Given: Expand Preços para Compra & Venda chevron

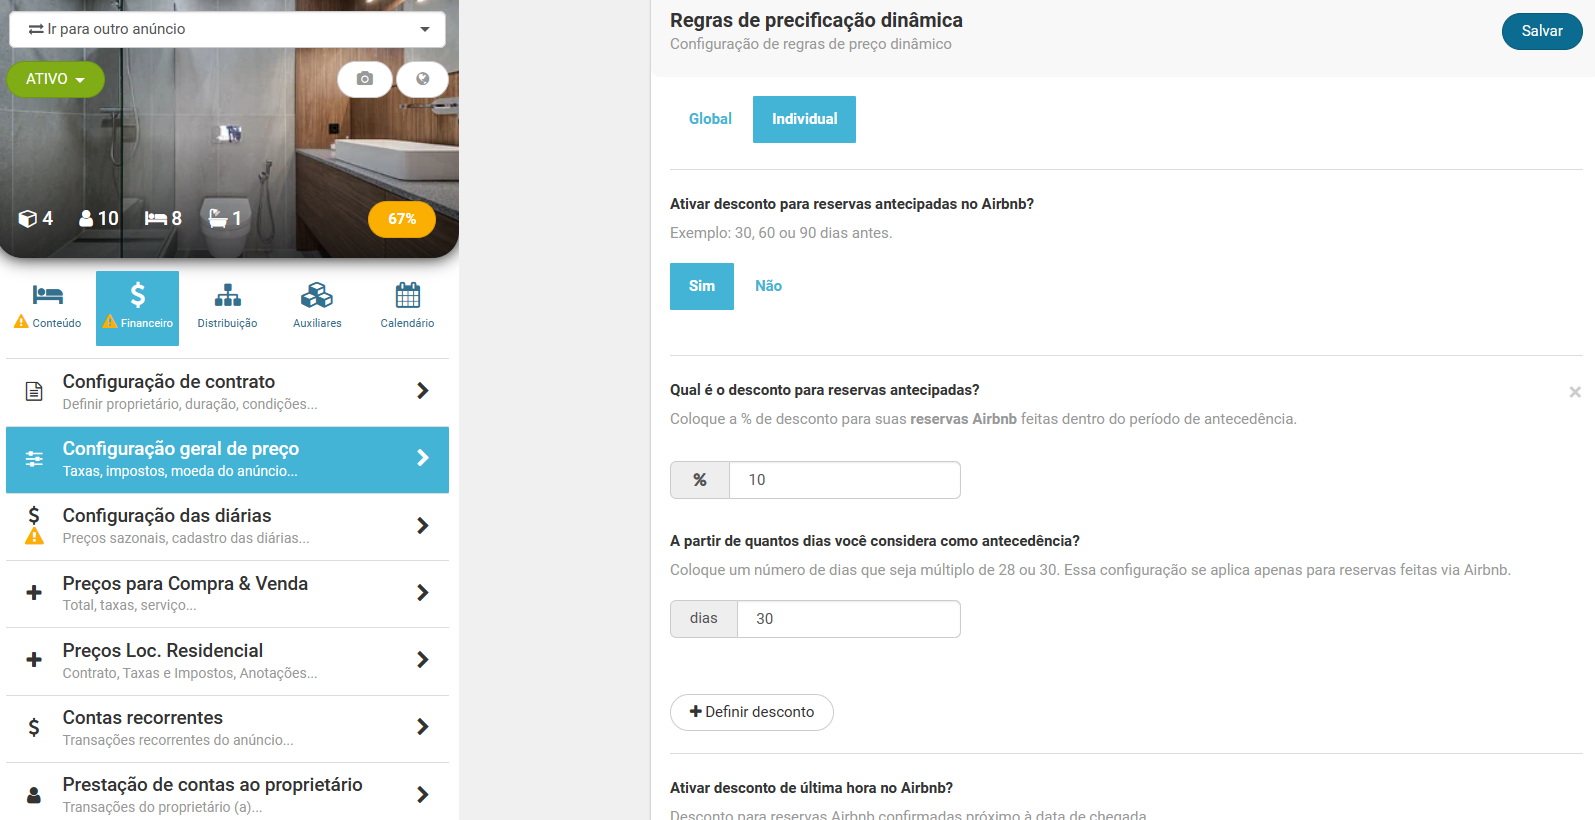Looking at the screenshot, I should tap(423, 593).
